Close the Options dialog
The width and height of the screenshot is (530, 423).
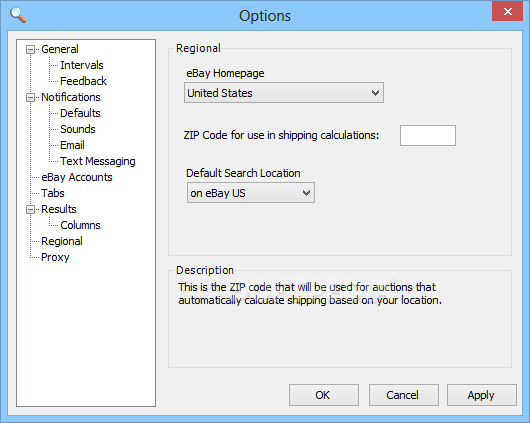pos(508,11)
